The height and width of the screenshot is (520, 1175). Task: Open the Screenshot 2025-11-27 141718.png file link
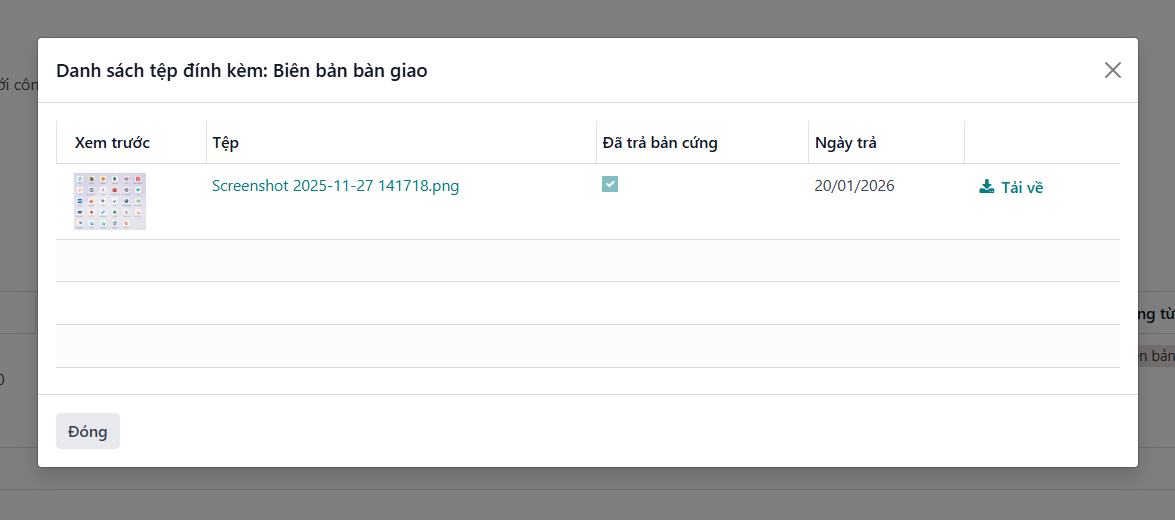[336, 186]
